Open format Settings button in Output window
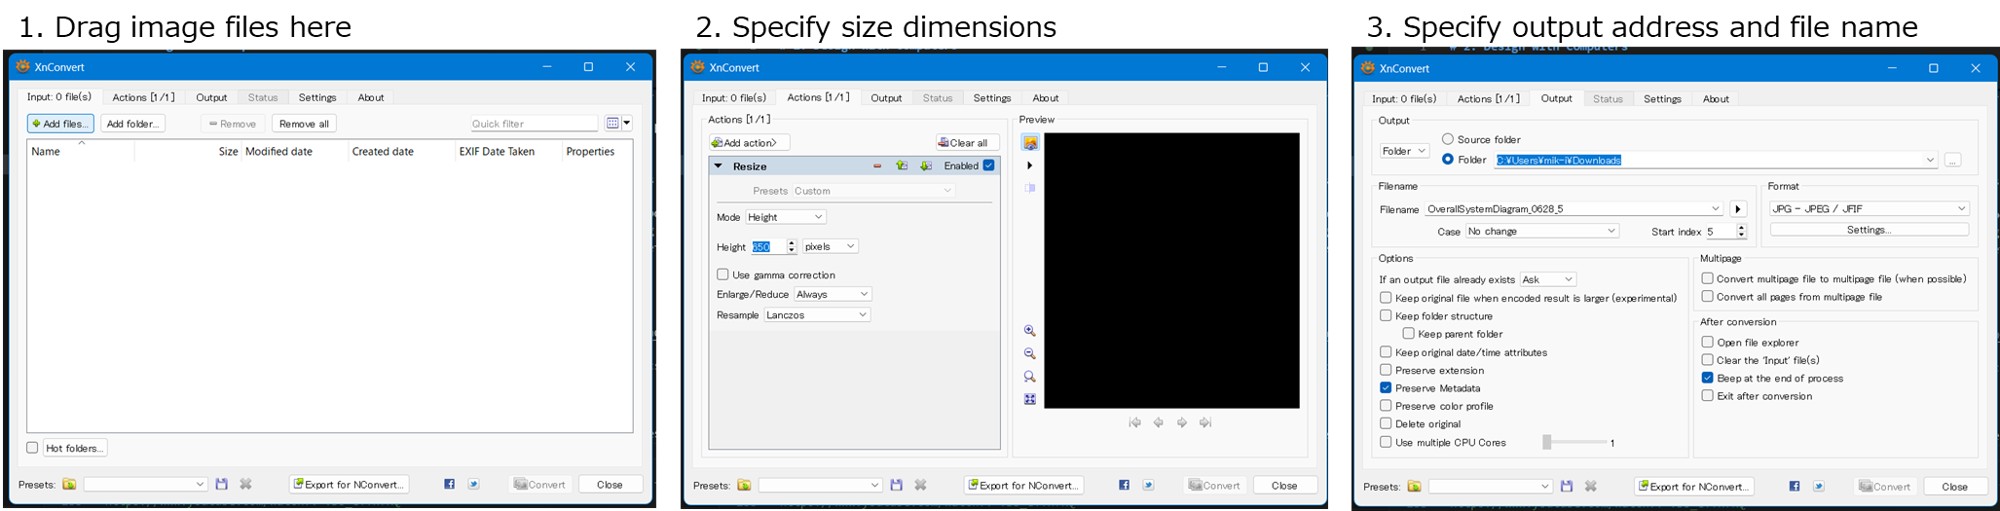This screenshot has width=2000, height=511. point(1868,230)
